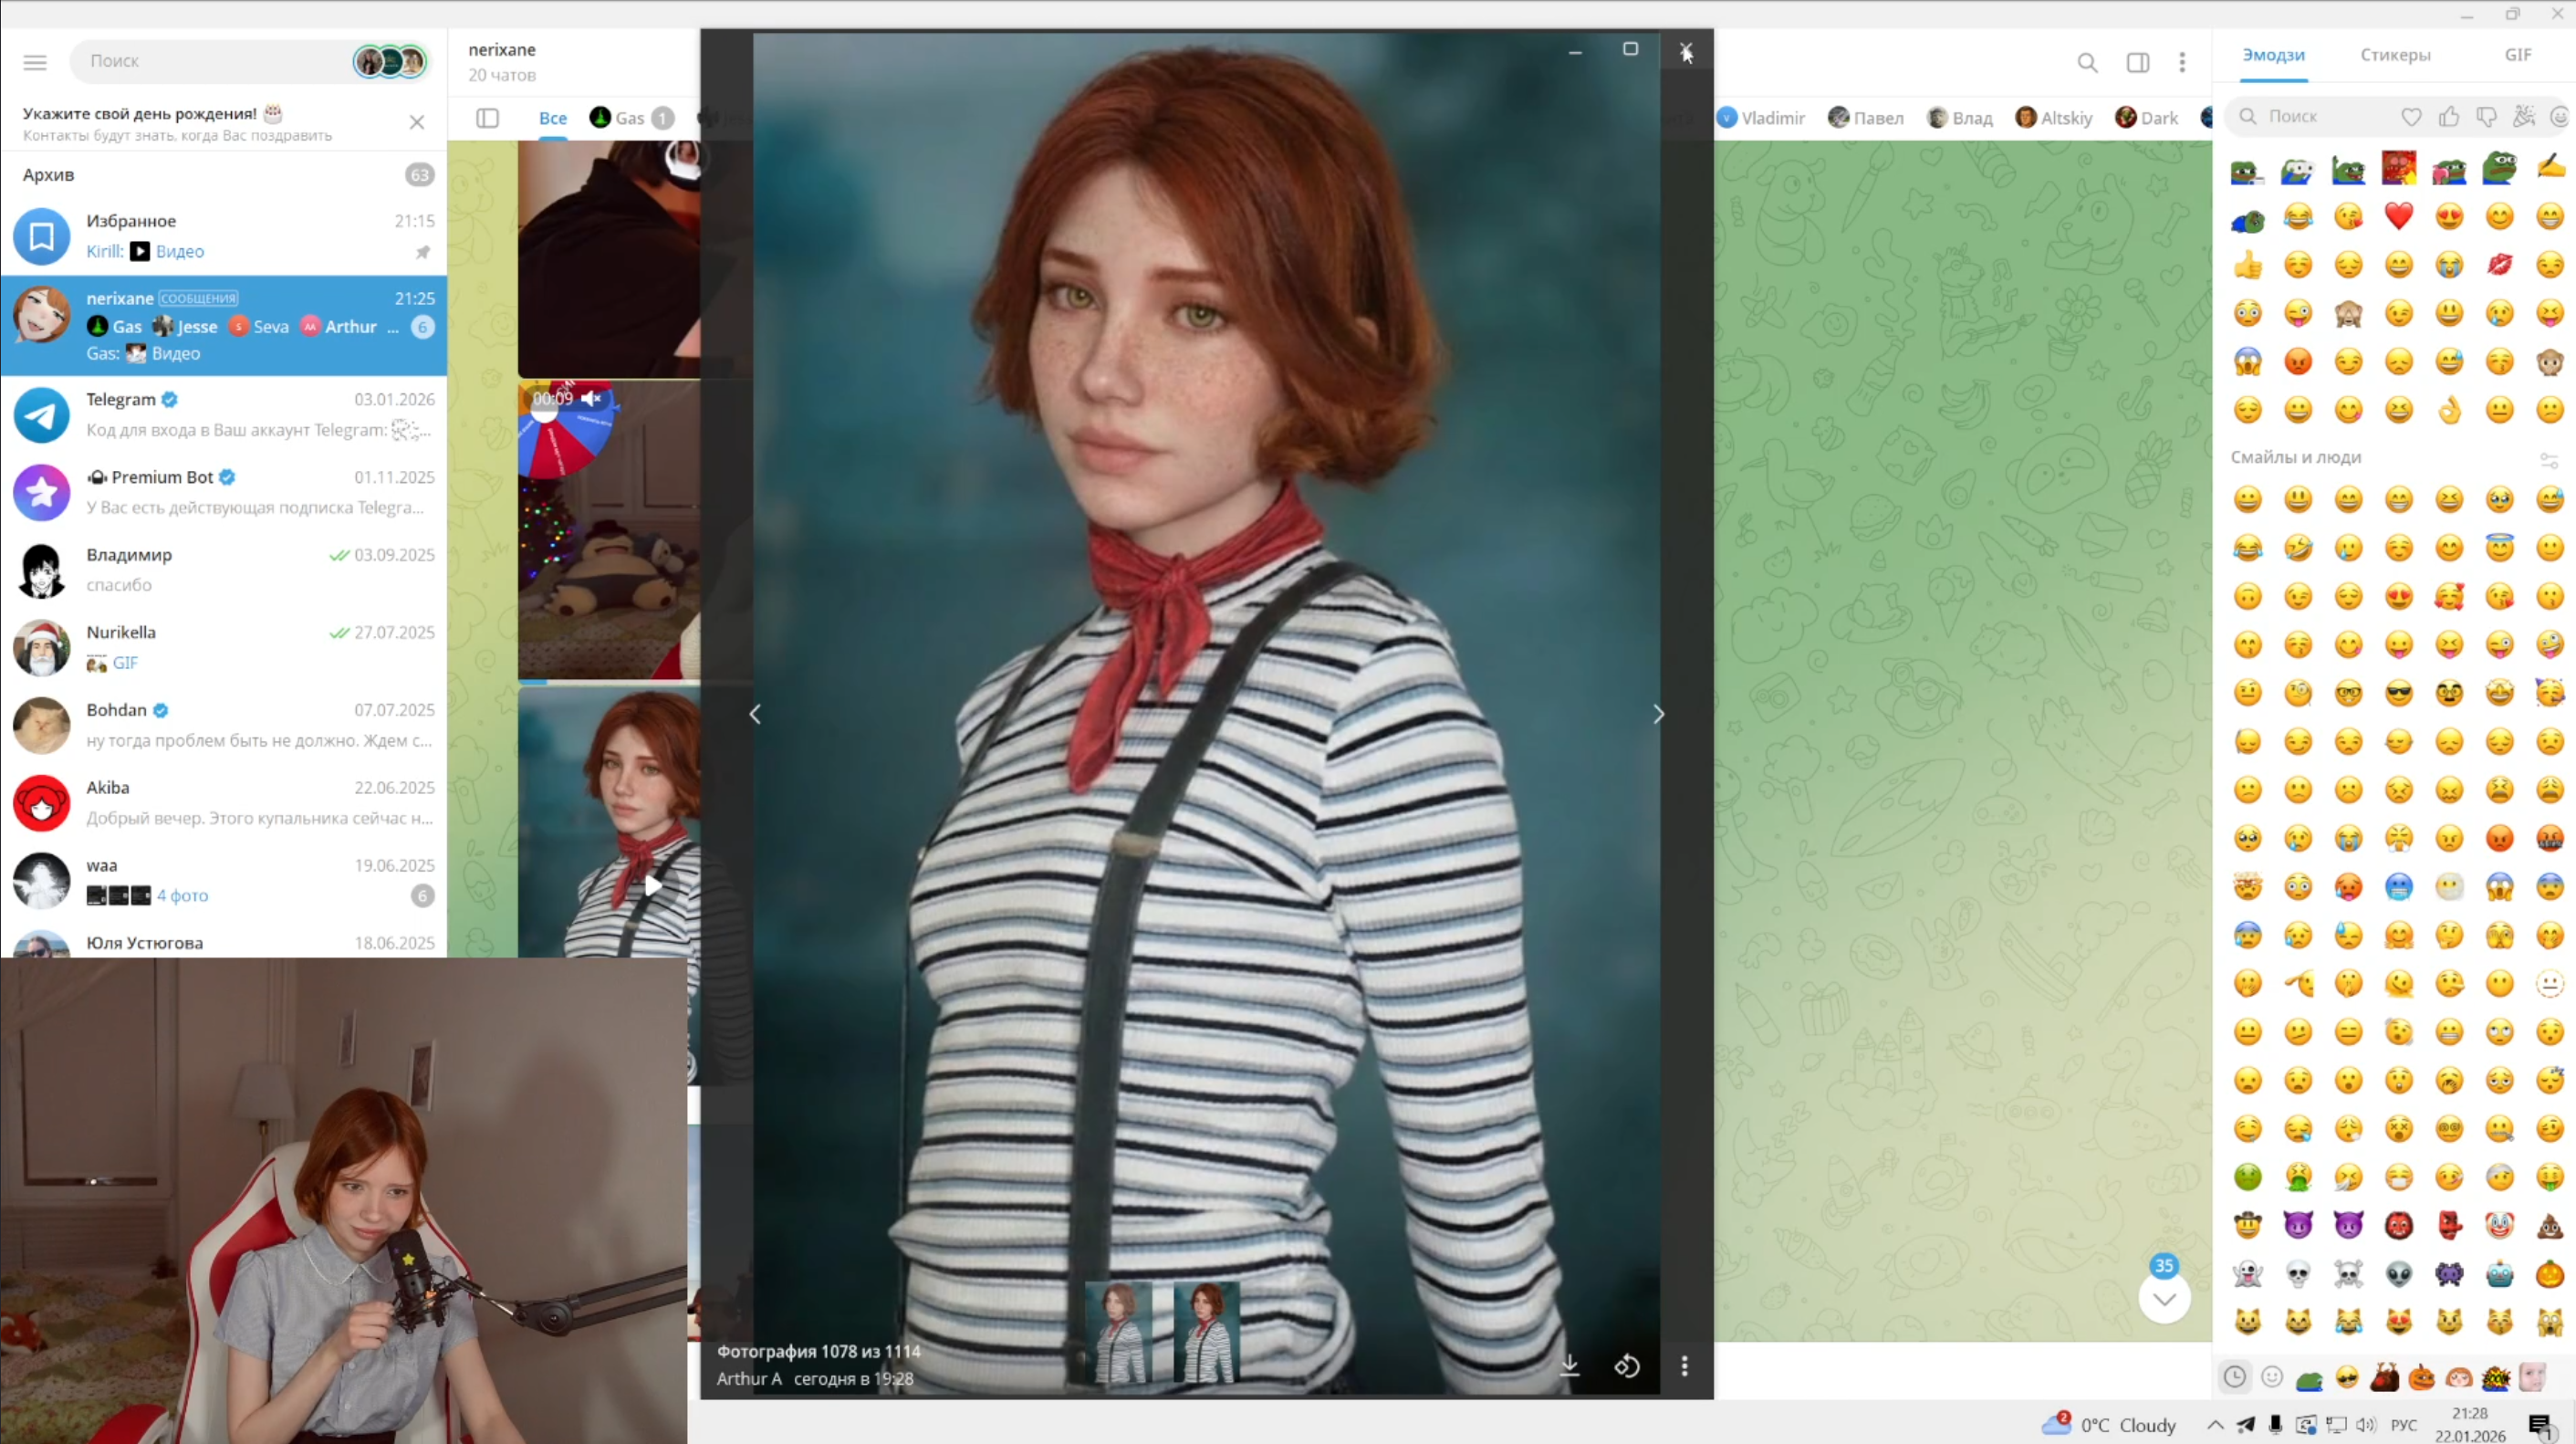Screen dimensions: 2576x1444
Task: Toggle right side panel in header
Action: pyautogui.click(x=2137, y=63)
